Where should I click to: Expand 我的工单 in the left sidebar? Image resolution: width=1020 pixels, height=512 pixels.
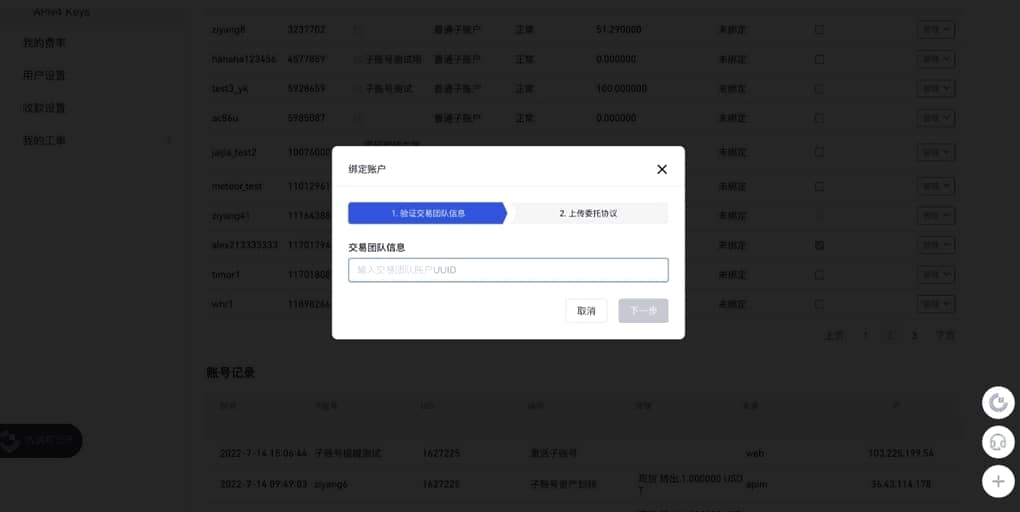pos(44,141)
